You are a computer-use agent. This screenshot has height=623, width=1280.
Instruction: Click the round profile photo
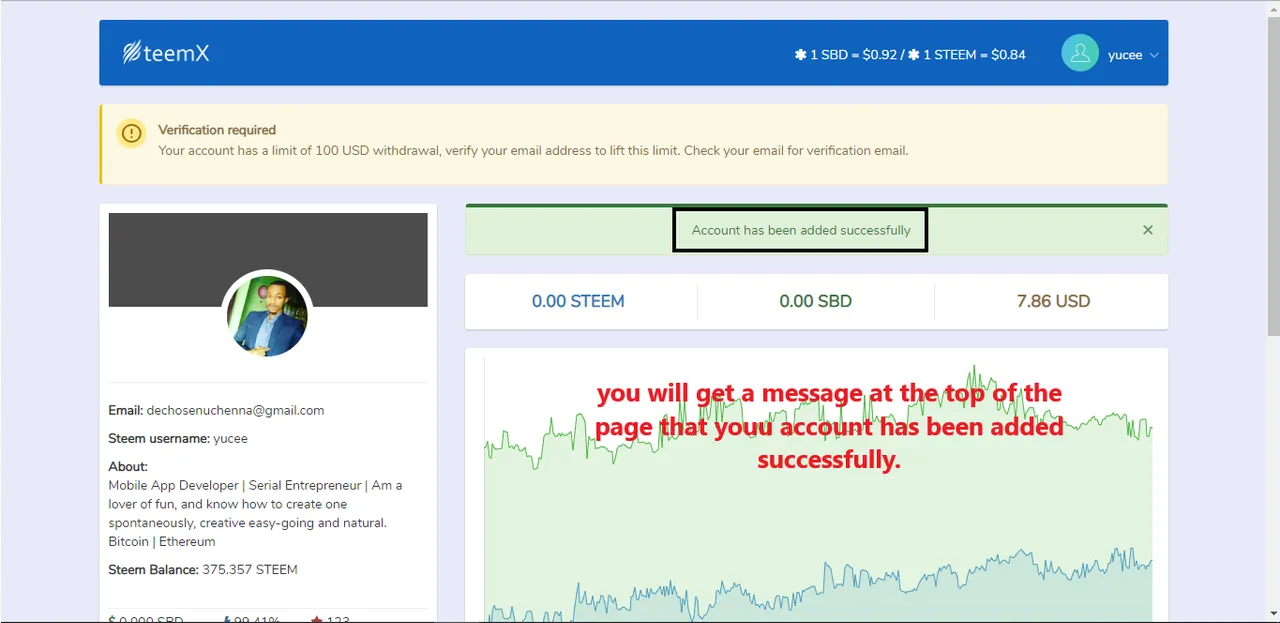[267, 316]
